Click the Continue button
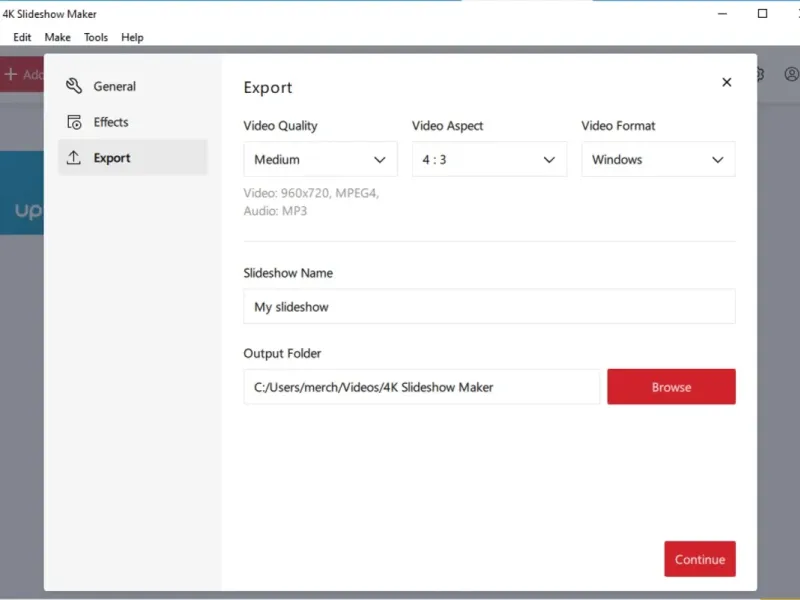Image resolution: width=800 pixels, height=600 pixels. click(700, 559)
